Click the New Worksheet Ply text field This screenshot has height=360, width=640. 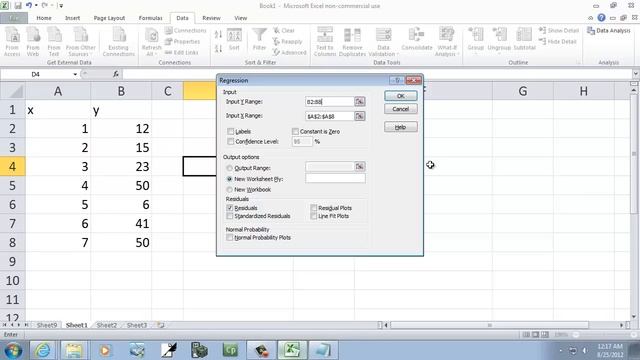coord(336,178)
